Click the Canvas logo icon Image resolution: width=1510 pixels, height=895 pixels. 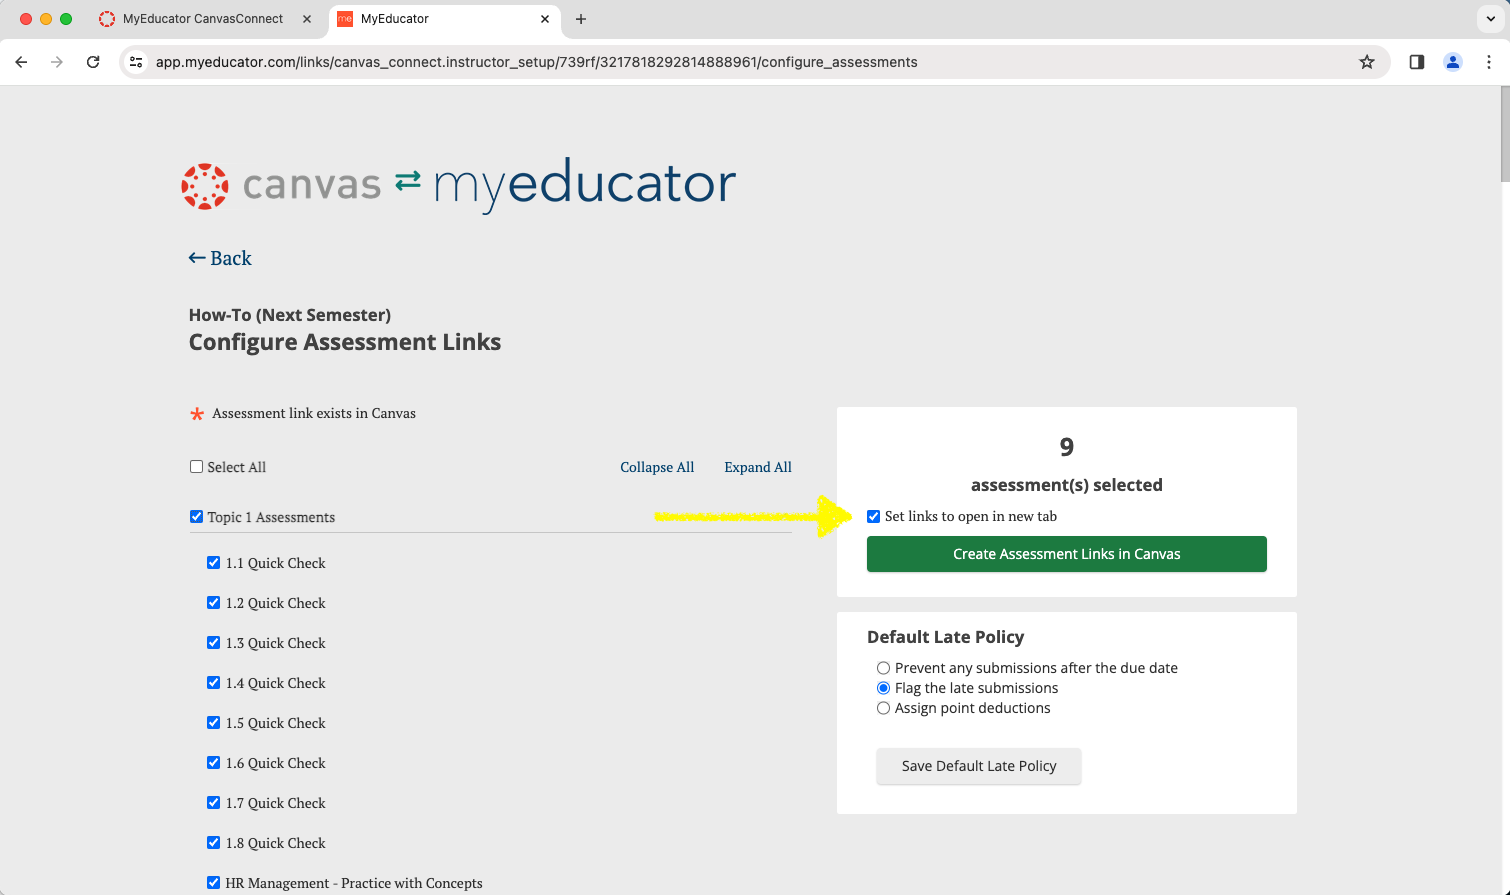205,186
